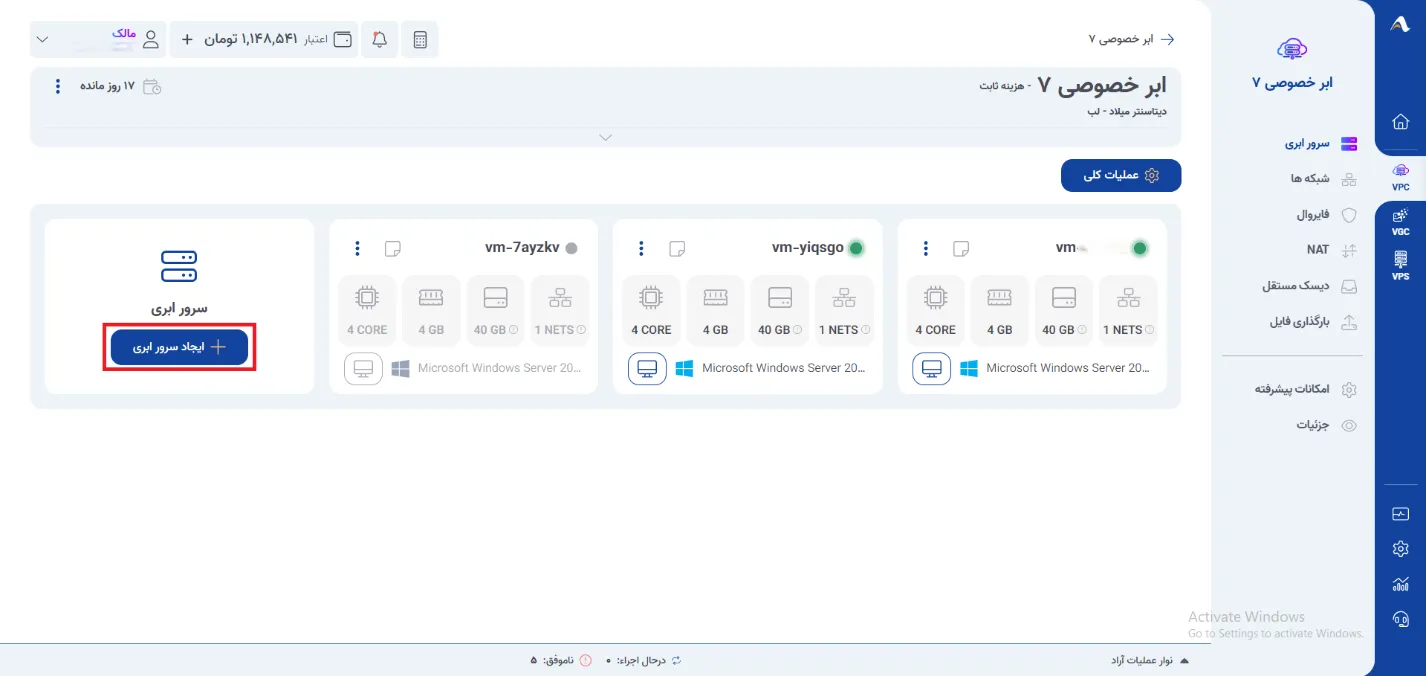
Task: Click the ناموفق: ۵ failed operations status
Action: (561, 661)
